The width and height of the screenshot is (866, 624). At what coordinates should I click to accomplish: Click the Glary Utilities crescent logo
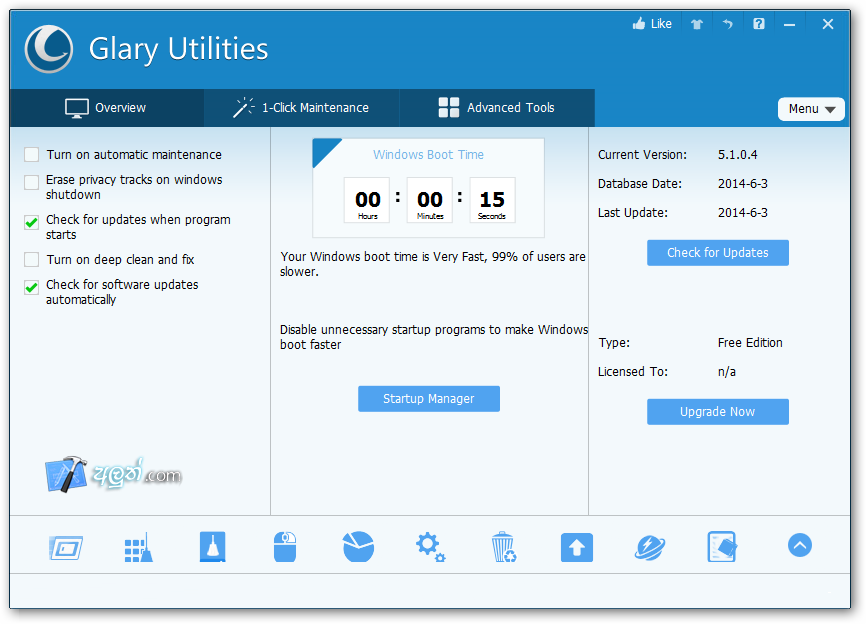pos(49,49)
